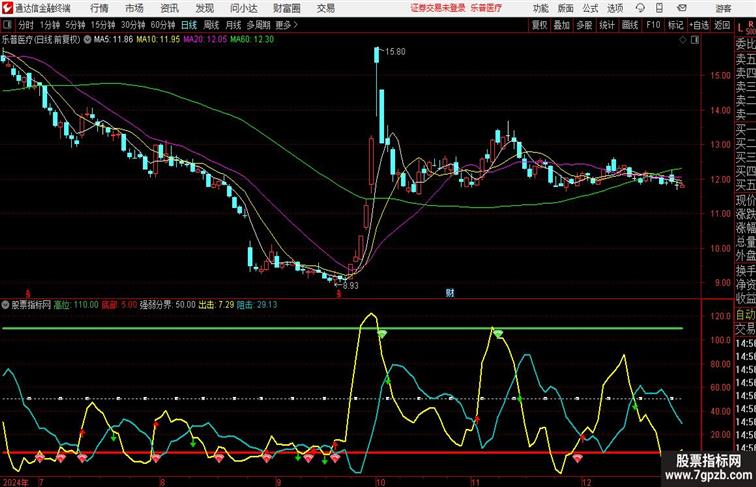Switch to the 周线 weekly tab
Screen dimensions: 756x487
coord(211,25)
